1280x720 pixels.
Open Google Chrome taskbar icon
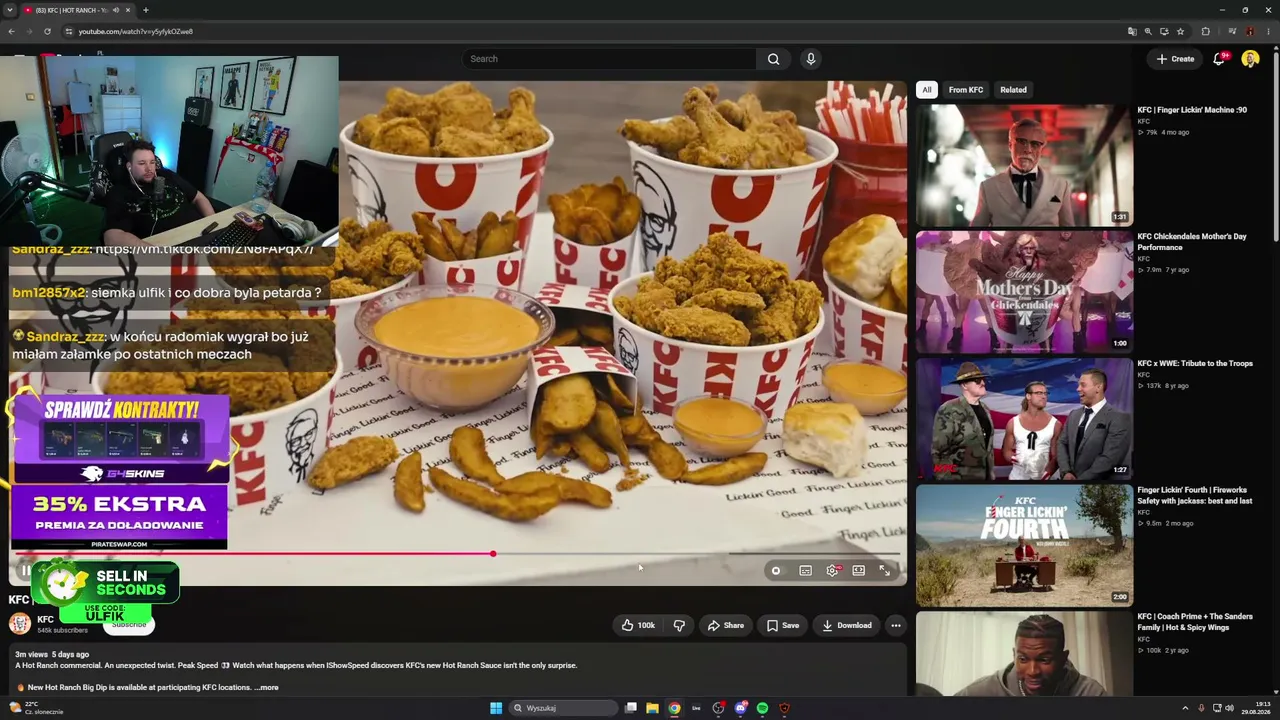(x=674, y=708)
